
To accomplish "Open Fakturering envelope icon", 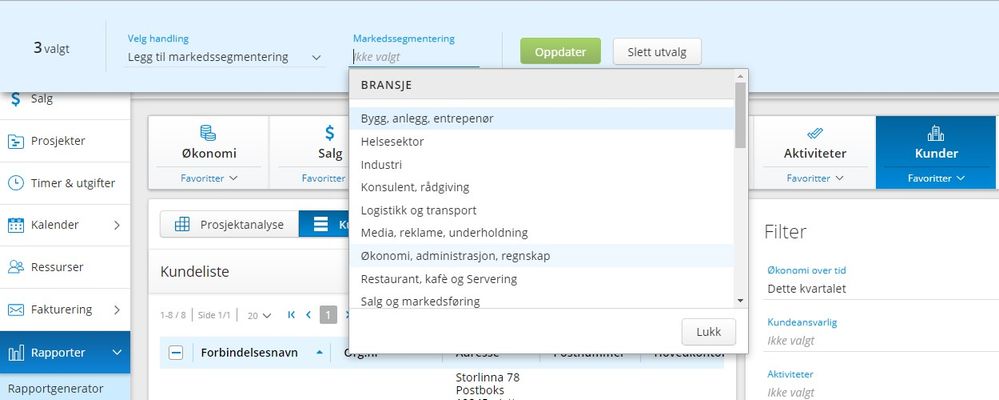I will (x=16, y=310).
